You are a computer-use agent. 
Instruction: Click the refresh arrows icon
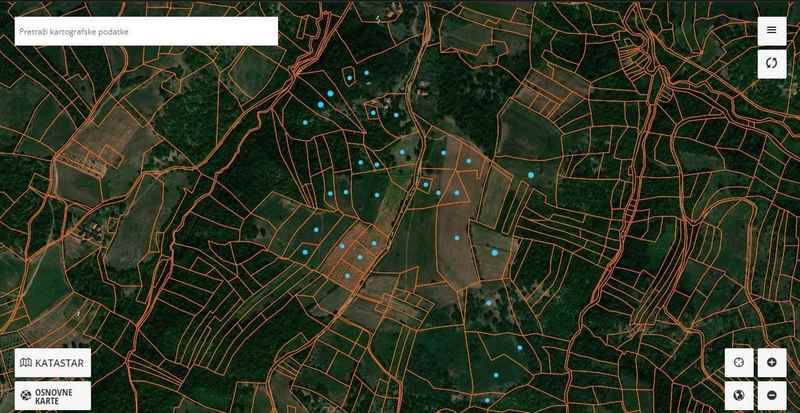coord(771,63)
